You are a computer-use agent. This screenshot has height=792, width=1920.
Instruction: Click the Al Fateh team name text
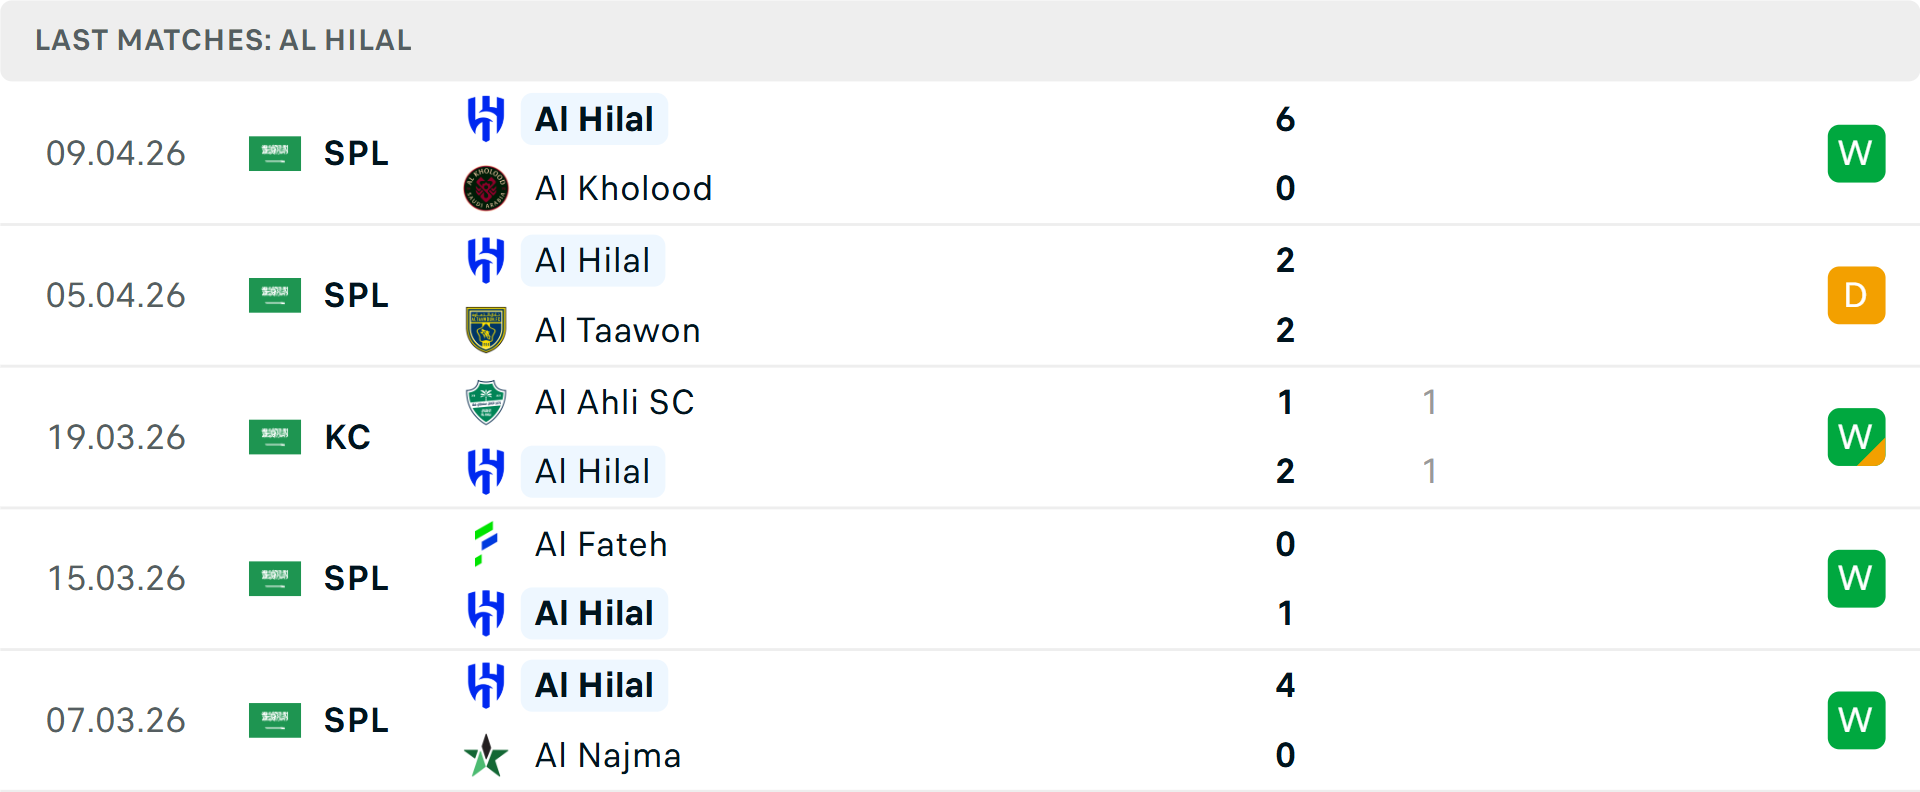point(601,544)
